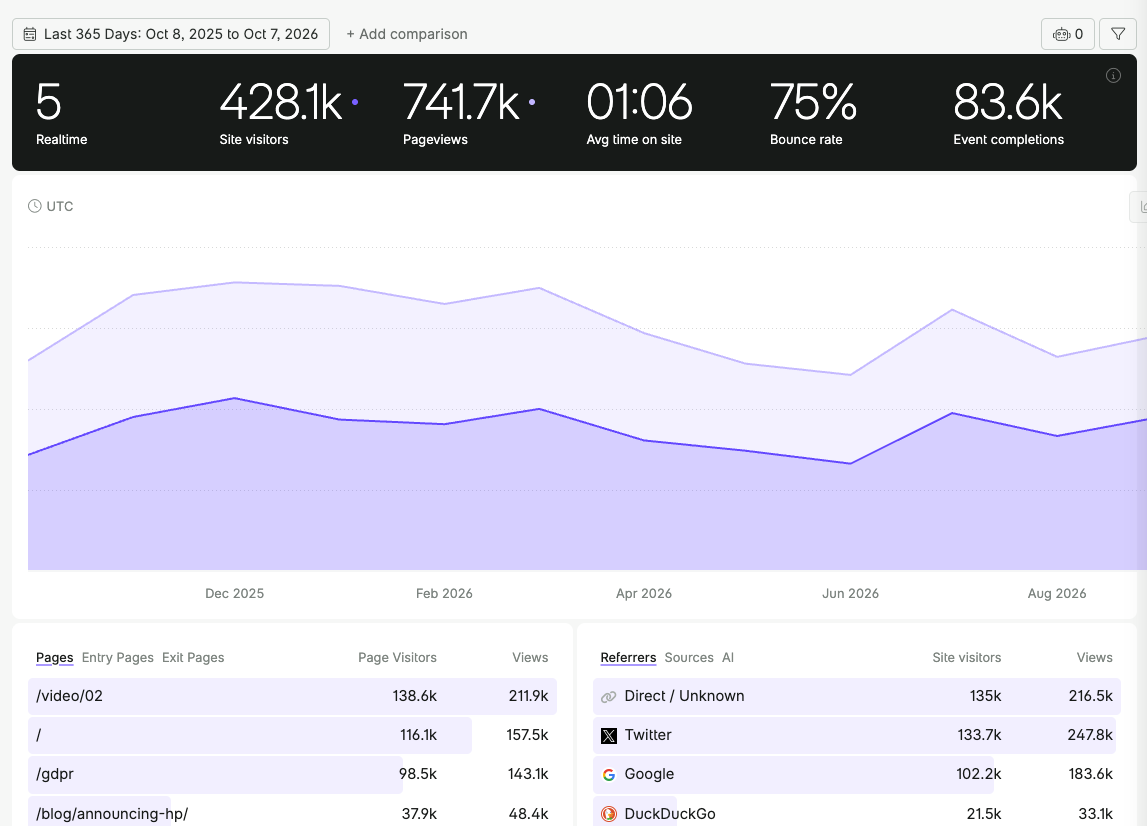Image resolution: width=1147 pixels, height=826 pixels.
Task: Select the Event completions metric
Action: 1008,113
